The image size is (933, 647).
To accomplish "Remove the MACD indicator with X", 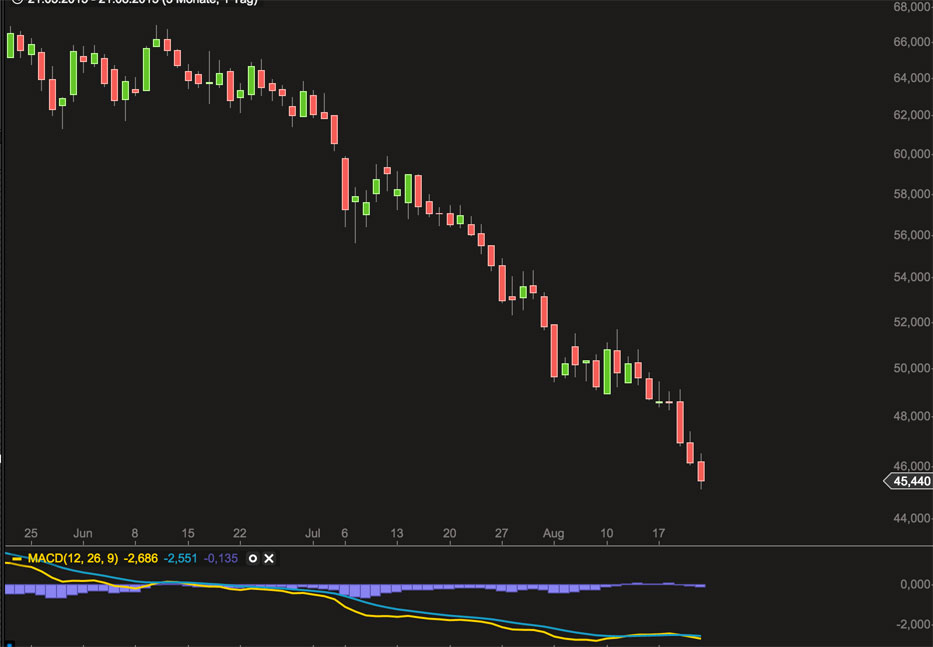I will click(x=269, y=558).
